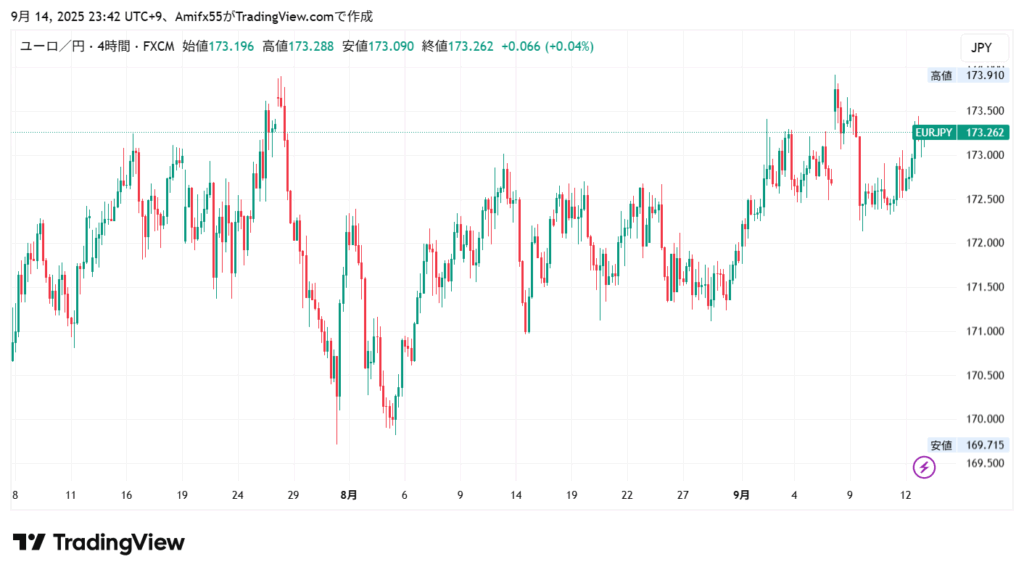
Task: Click the date 29 on time axis
Action: [293, 495]
